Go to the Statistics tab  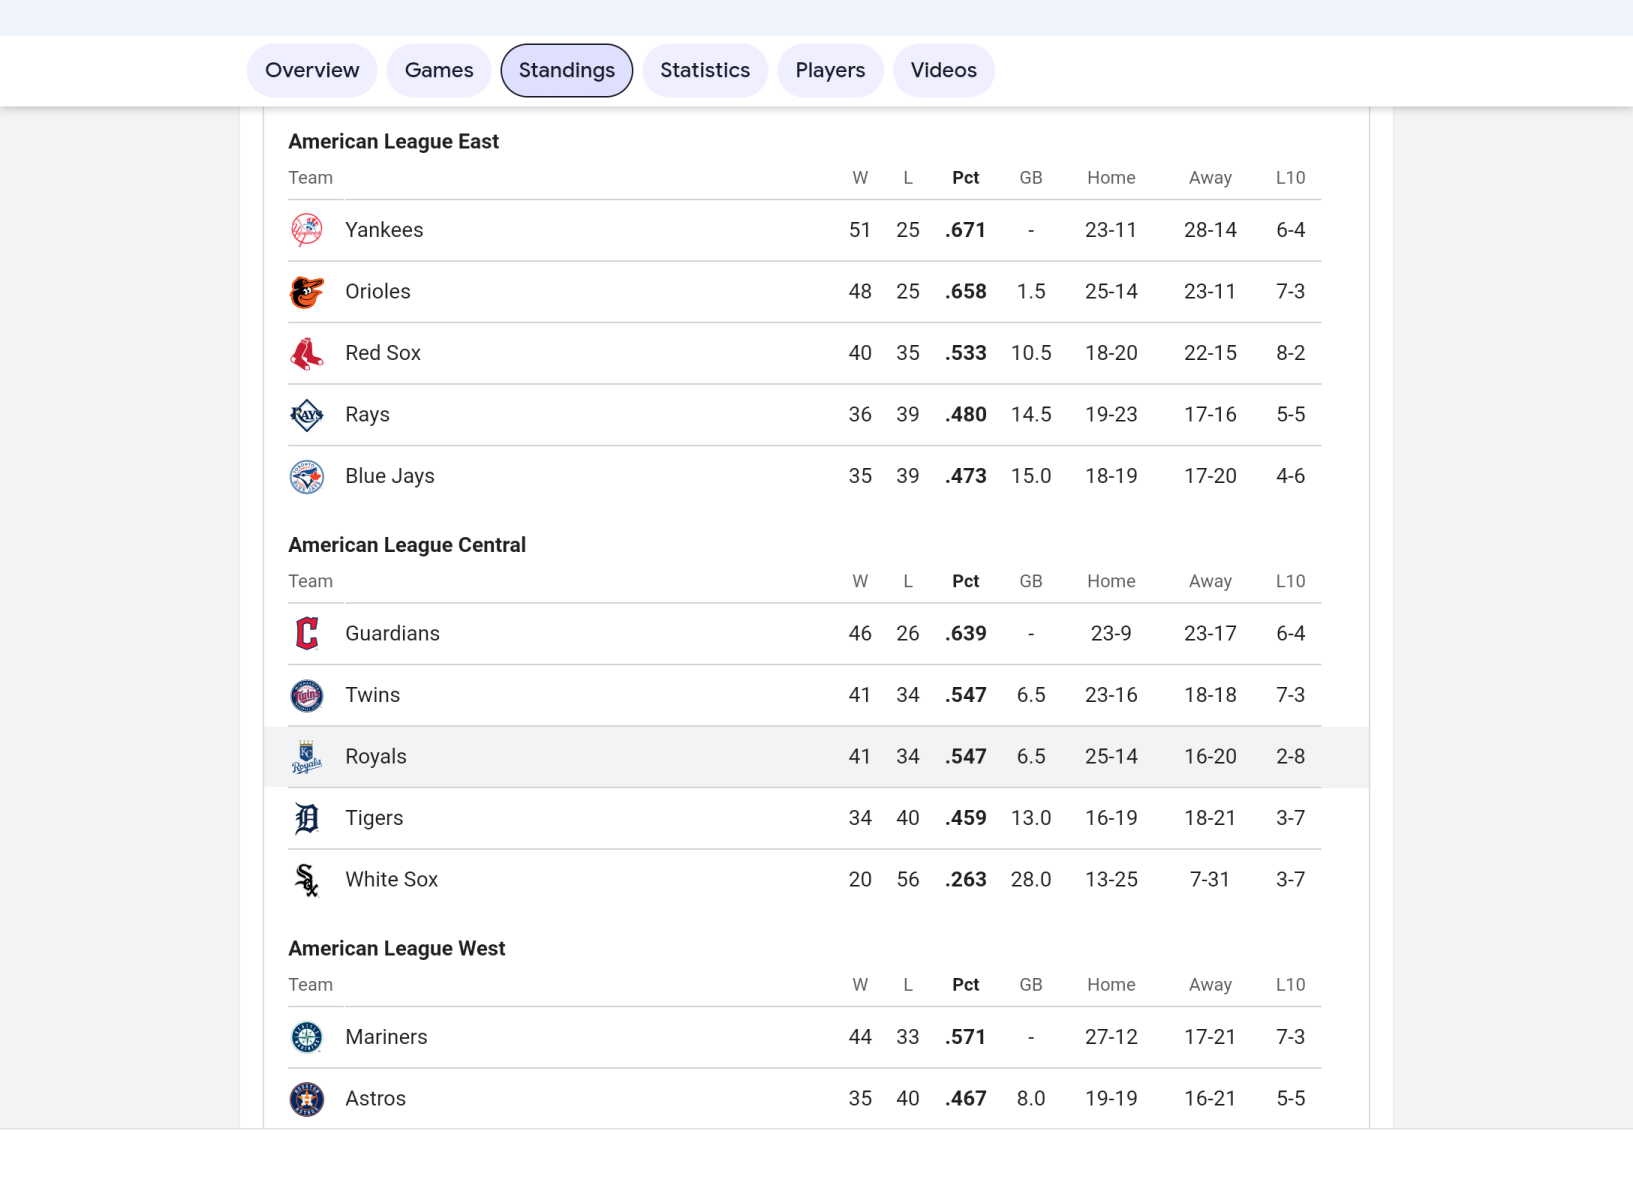click(x=705, y=70)
